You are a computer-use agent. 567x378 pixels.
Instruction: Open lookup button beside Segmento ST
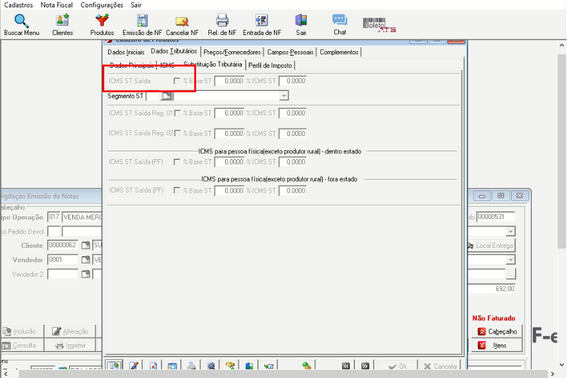click(x=167, y=96)
